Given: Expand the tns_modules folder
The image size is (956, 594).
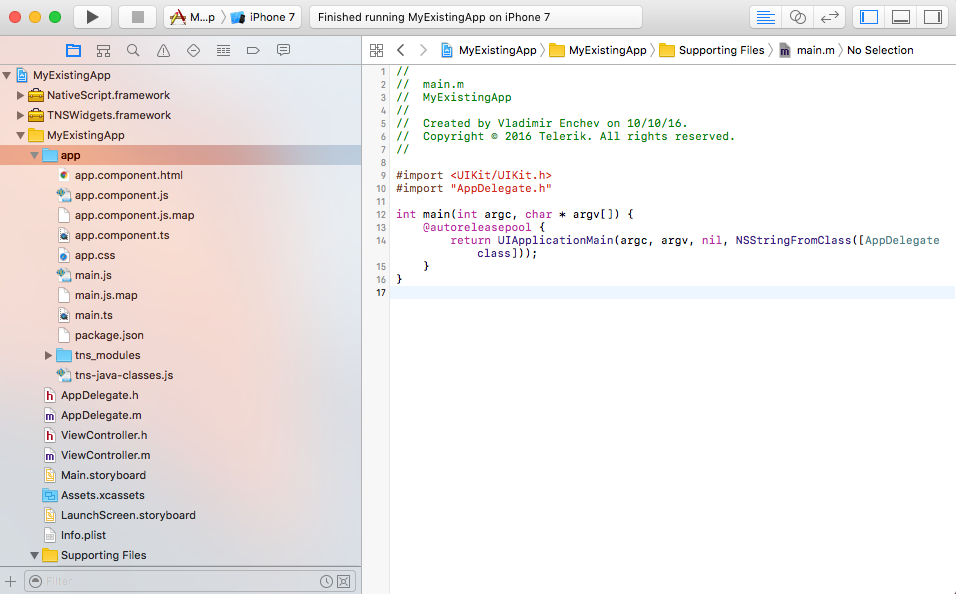Looking at the screenshot, I should tap(48, 355).
